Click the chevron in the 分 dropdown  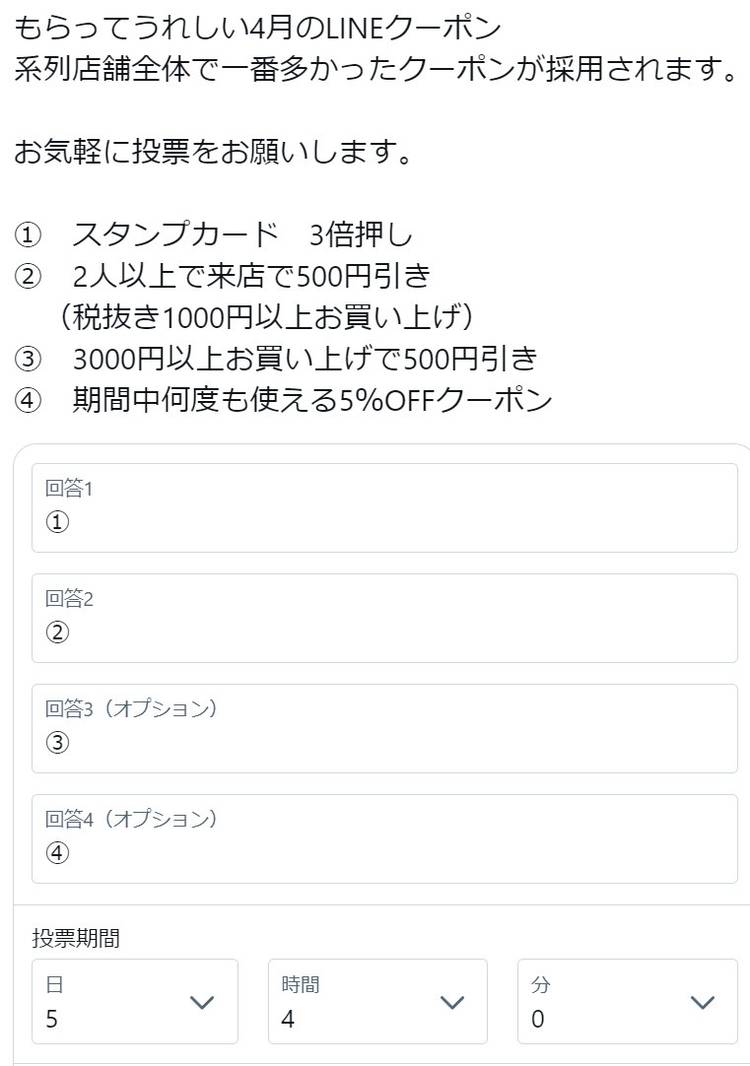point(702,1002)
